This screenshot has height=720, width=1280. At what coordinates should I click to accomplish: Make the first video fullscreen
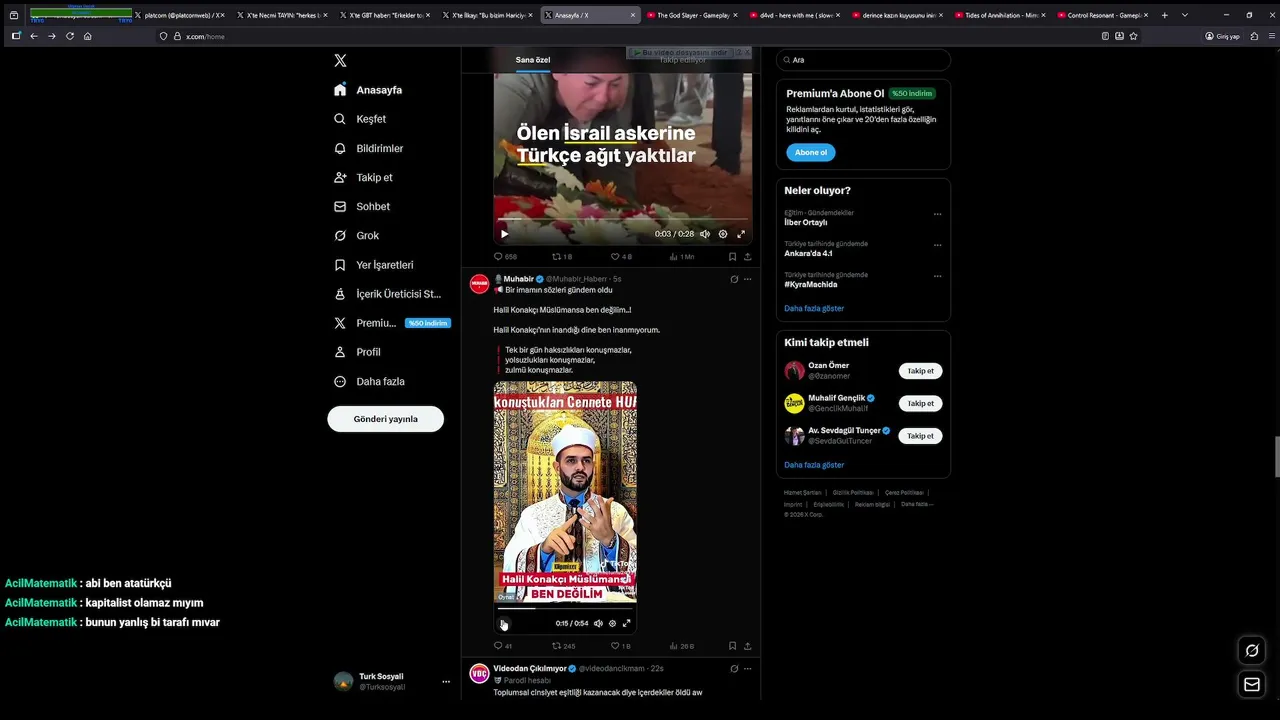741,234
